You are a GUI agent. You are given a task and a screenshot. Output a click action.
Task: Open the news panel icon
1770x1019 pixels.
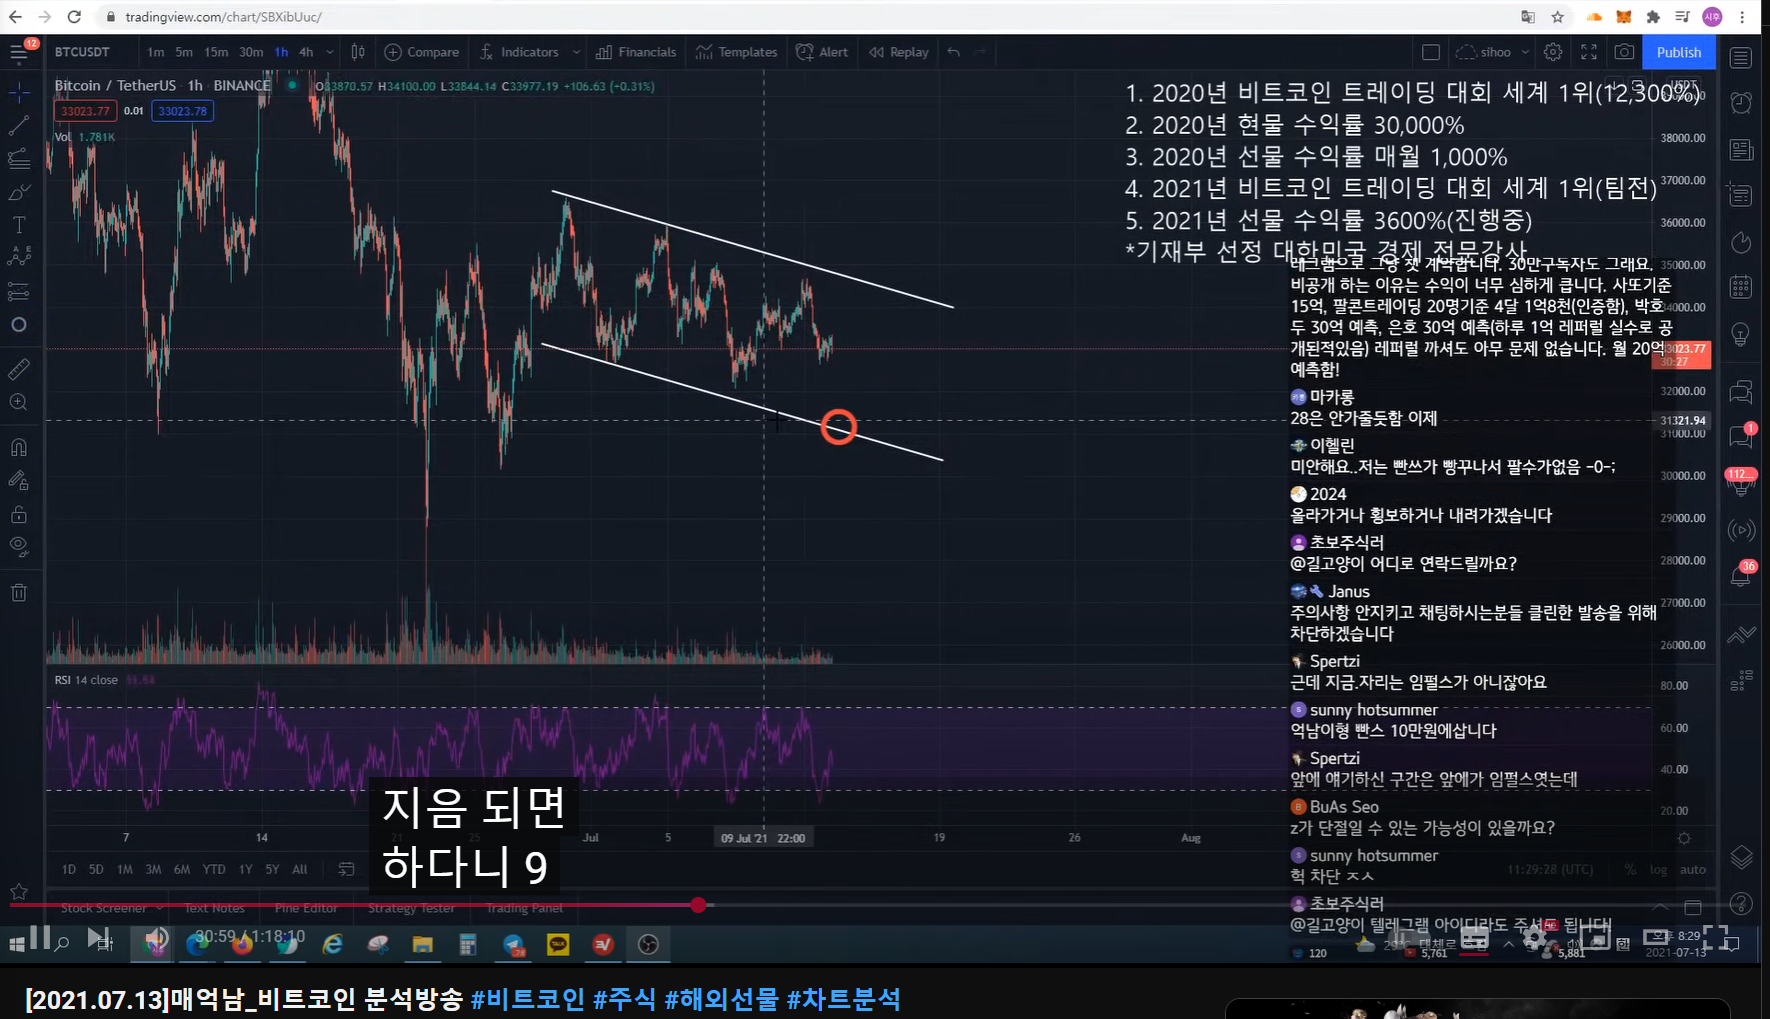click(1741, 150)
